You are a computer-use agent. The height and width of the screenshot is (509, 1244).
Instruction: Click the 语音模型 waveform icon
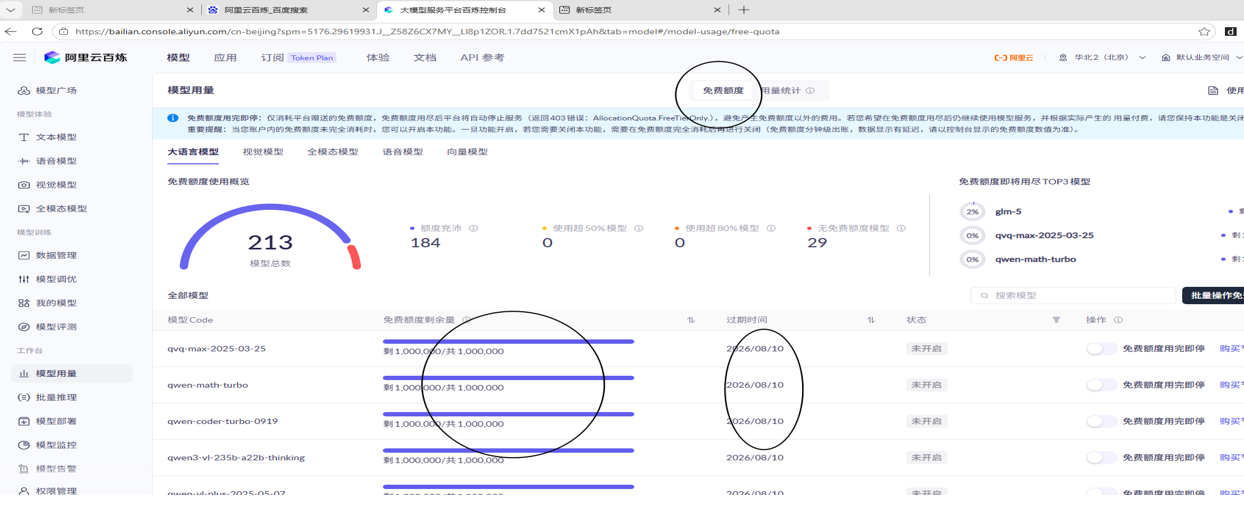(24, 161)
